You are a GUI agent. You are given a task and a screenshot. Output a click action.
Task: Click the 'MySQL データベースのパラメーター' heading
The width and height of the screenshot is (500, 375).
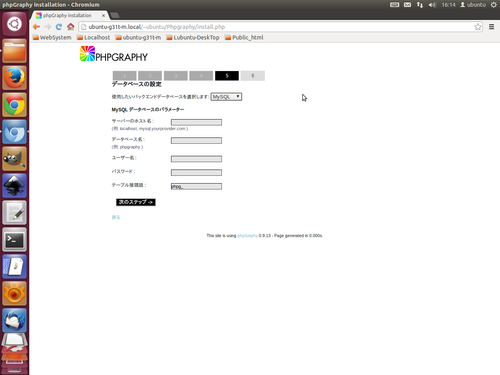(148, 110)
